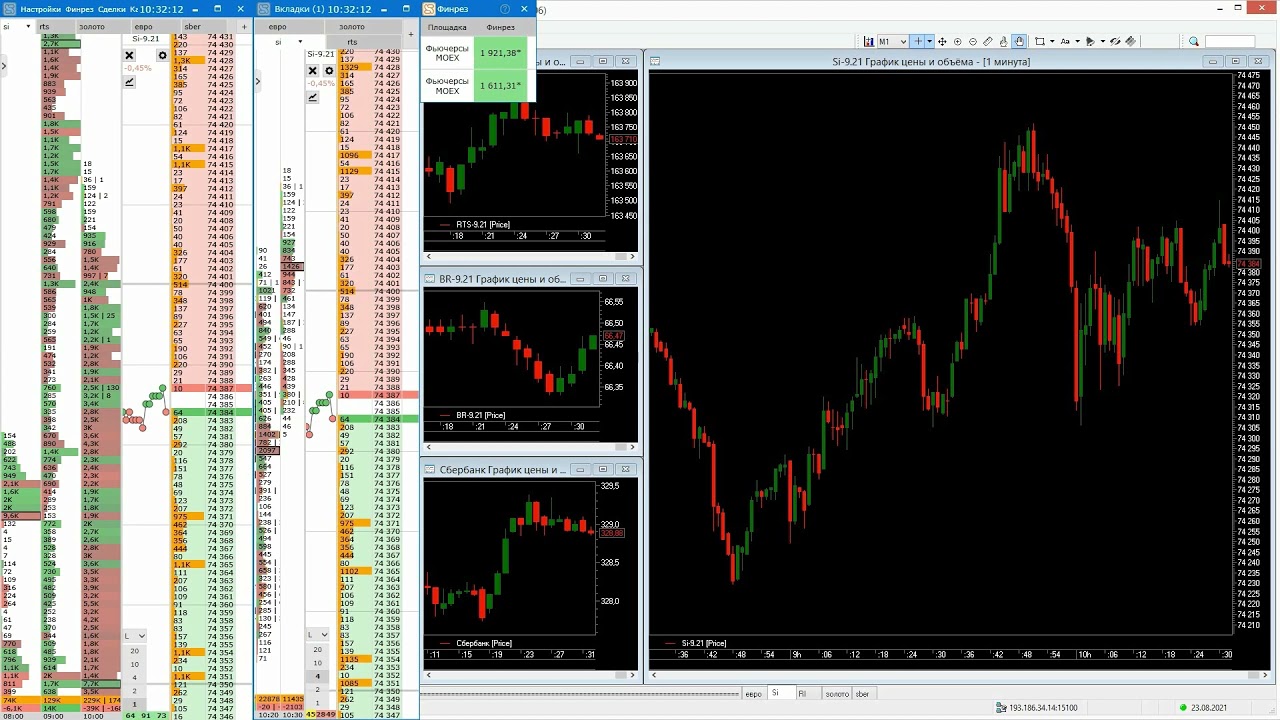The image size is (1280, 720).
Task: Cancel orders X icon in left order book
Action: (129, 56)
